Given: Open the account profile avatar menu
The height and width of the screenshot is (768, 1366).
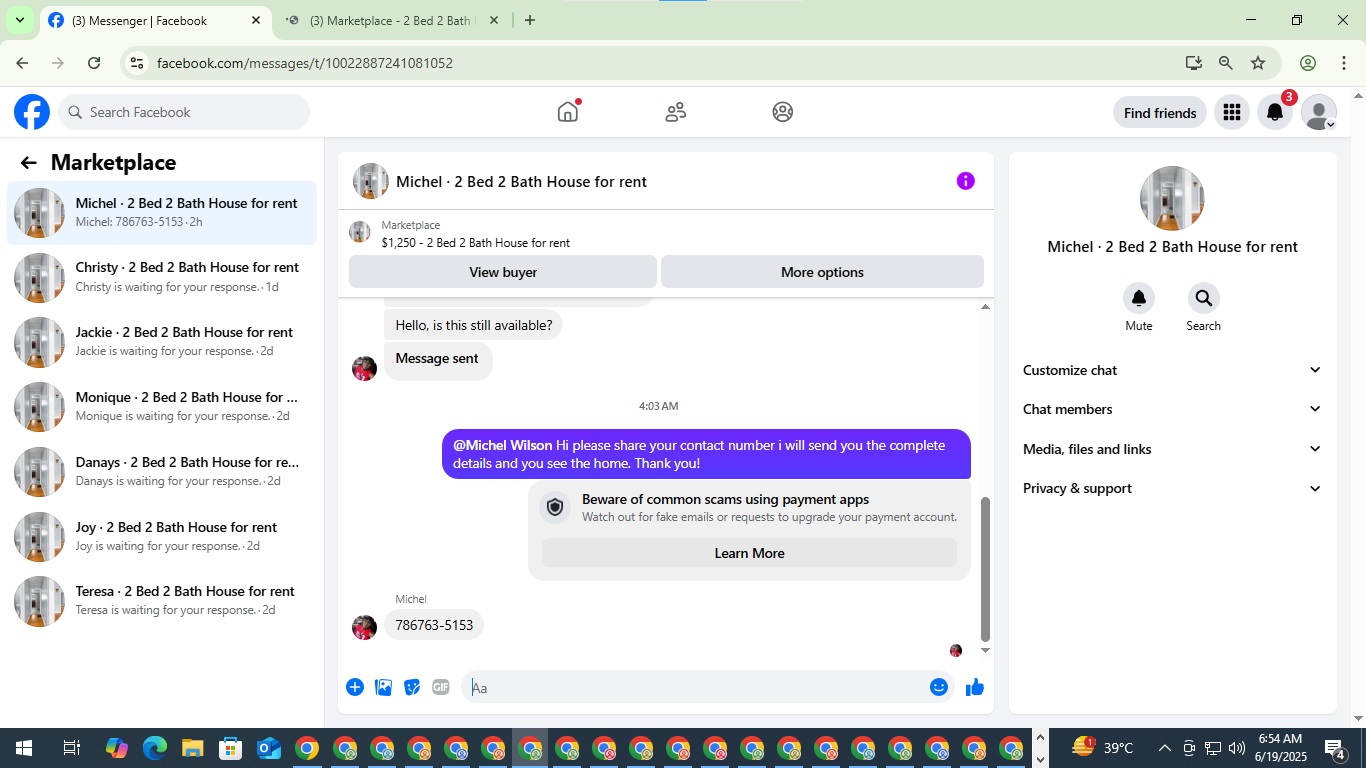Looking at the screenshot, I should point(1319,113).
